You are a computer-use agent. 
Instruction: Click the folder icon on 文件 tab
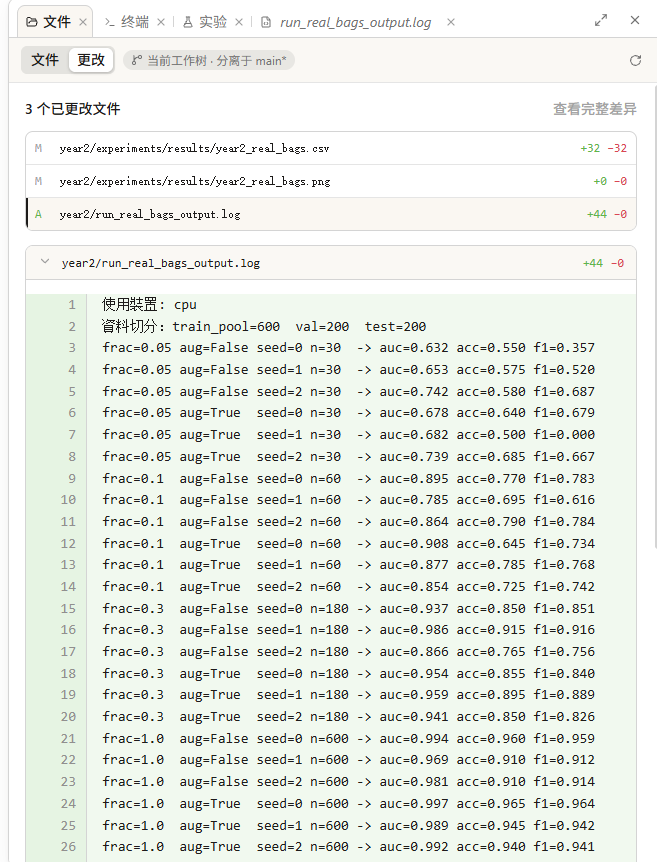[x=32, y=22]
